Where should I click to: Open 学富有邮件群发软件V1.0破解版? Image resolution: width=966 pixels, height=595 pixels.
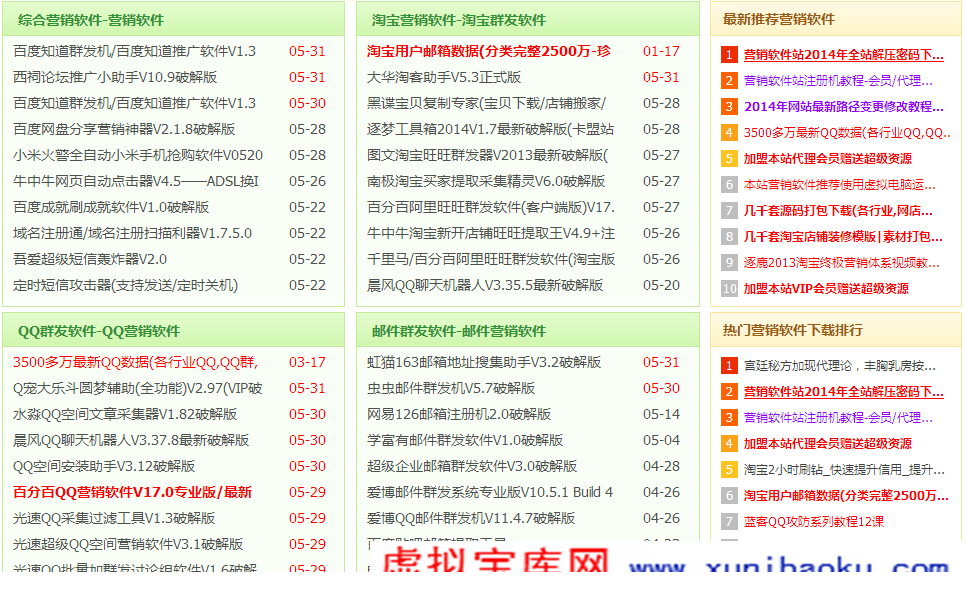tap(465, 440)
